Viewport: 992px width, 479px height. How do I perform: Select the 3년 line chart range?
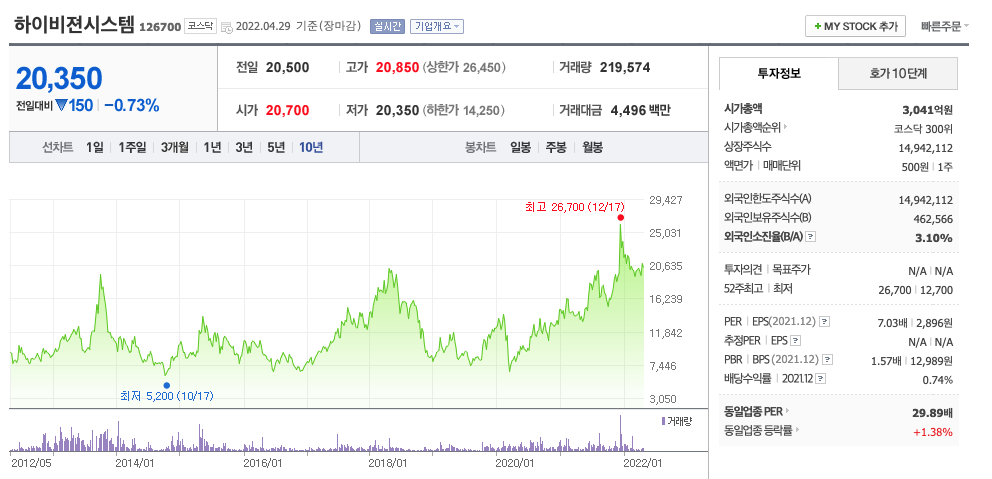click(244, 148)
